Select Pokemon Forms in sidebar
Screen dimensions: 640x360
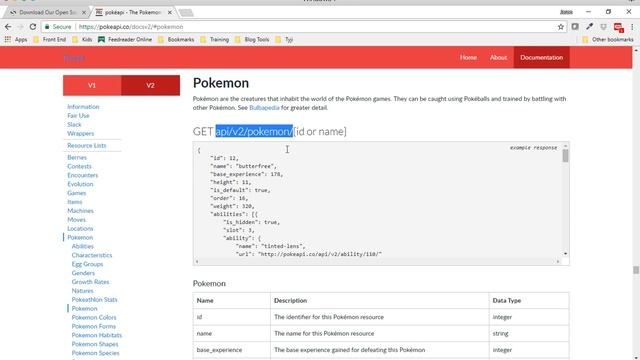[x=93, y=327]
